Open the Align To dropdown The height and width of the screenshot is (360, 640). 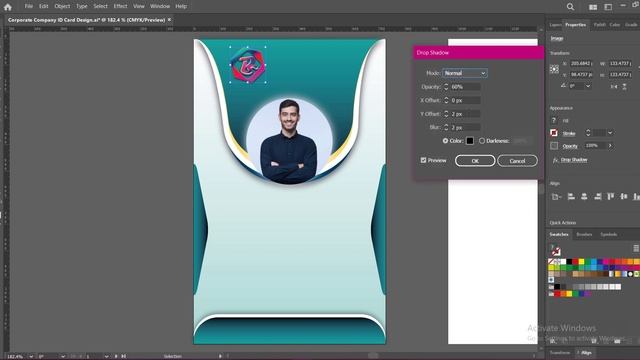[x=556, y=197]
